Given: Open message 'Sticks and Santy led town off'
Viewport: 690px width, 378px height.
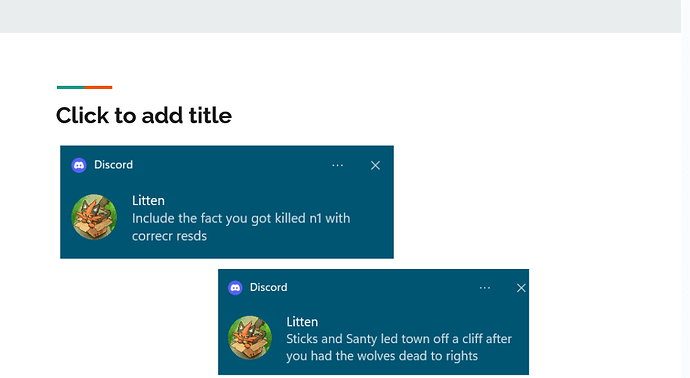Looking at the screenshot, I should pyautogui.click(x=399, y=347).
